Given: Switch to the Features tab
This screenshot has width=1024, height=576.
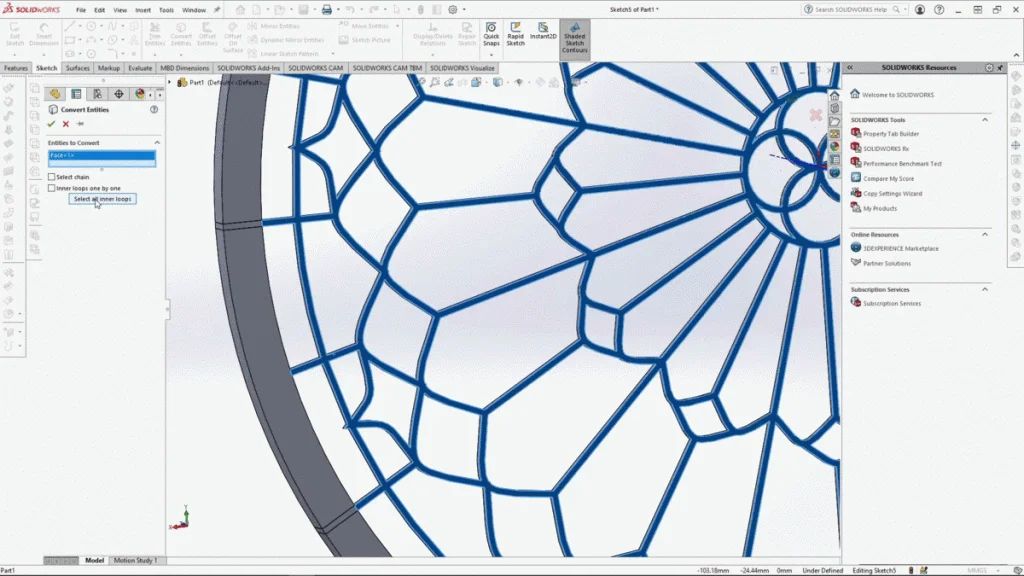Looking at the screenshot, I should pos(16,68).
